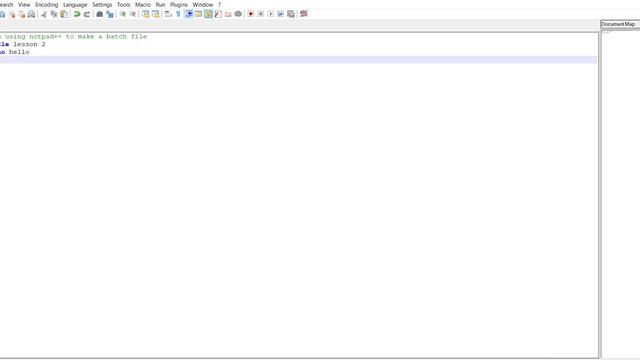
Task: Open the Folder as Workspace icon
Action: [228, 14]
